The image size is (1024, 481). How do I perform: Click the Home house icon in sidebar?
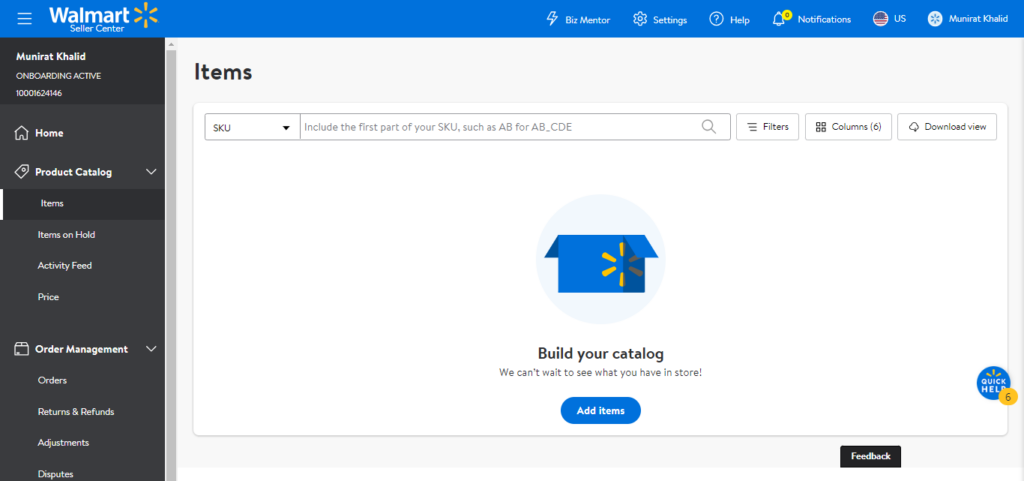(x=22, y=133)
